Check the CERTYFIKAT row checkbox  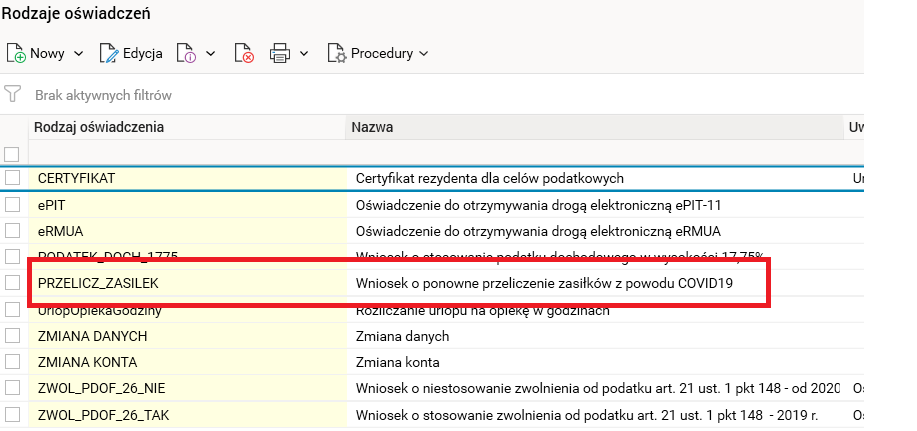[12, 178]
